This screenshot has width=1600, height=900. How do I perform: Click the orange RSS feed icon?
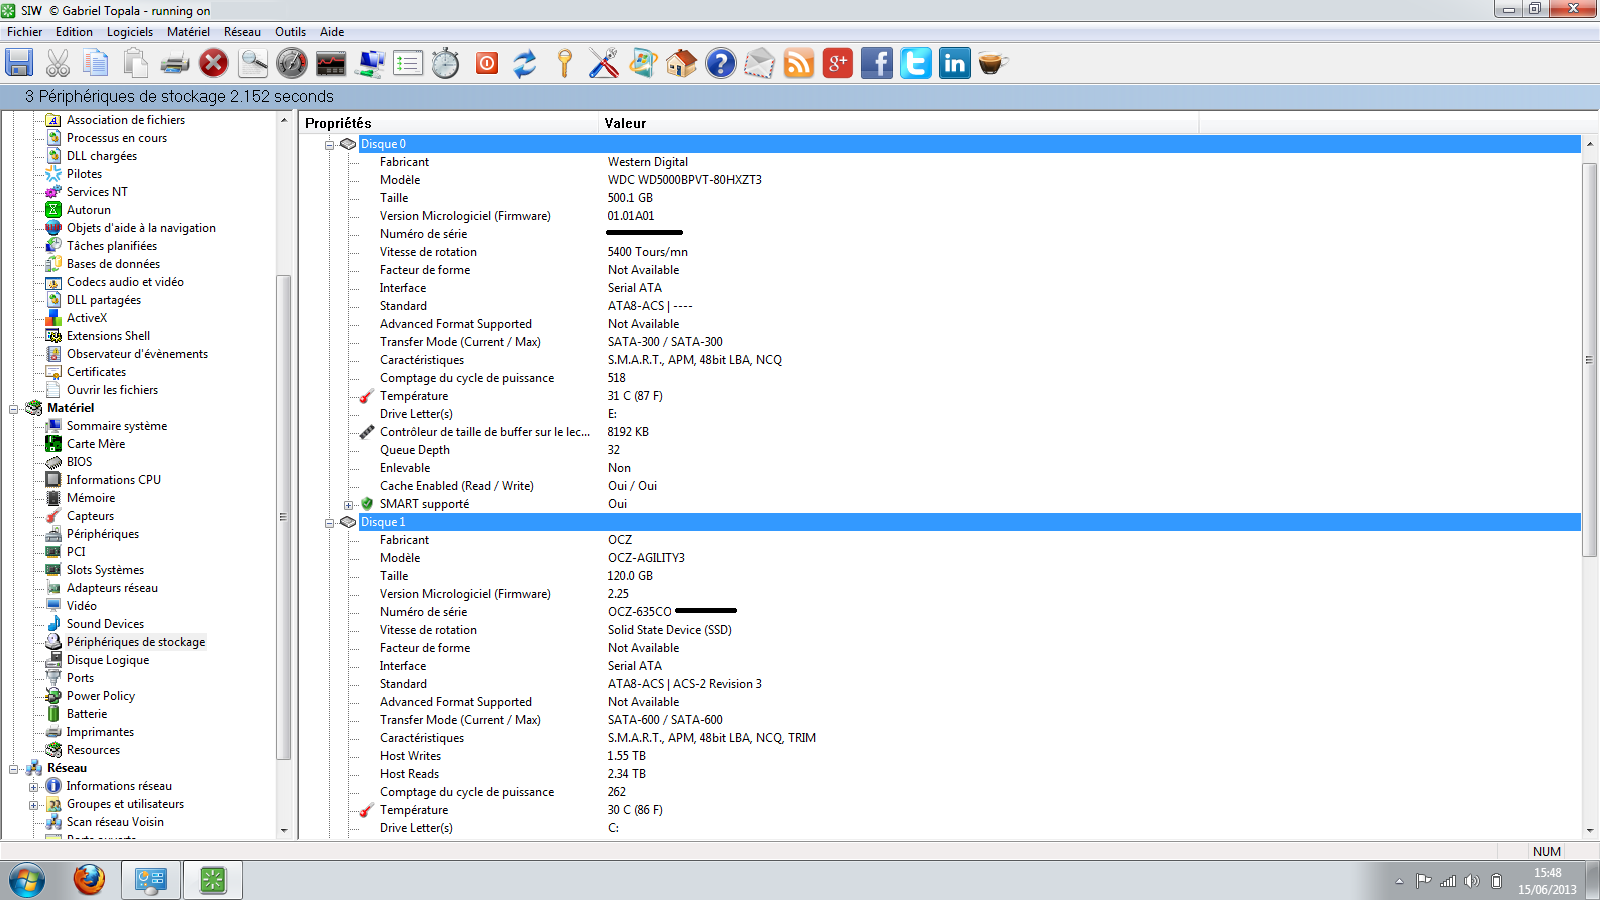798,63
